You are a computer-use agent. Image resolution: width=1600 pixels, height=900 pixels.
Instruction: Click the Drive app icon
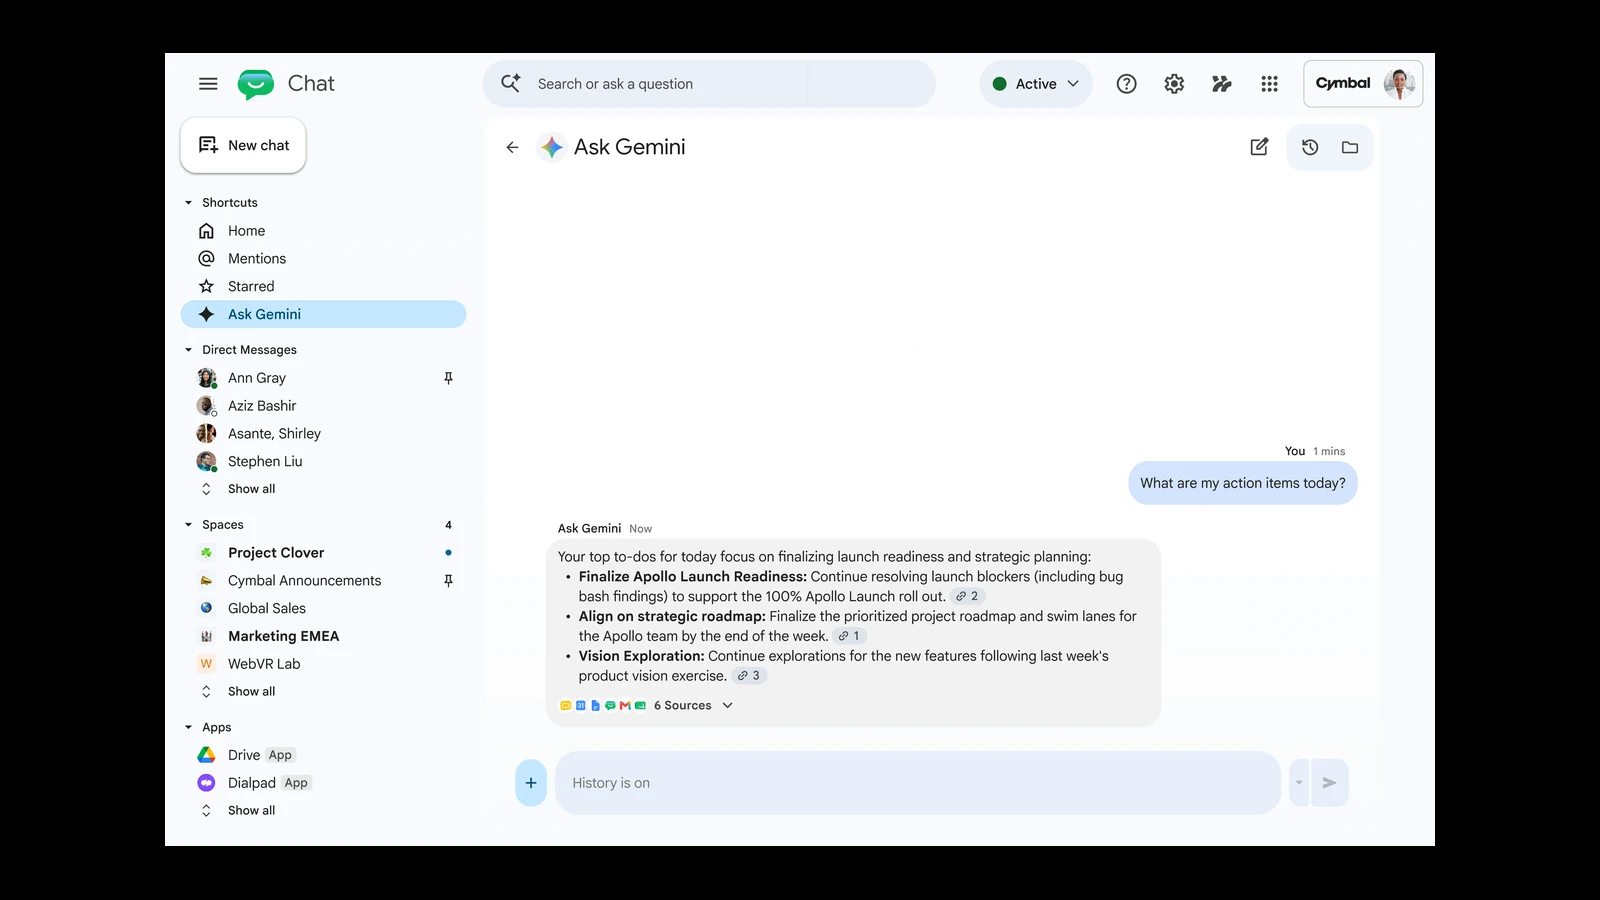tap(207, 755)
